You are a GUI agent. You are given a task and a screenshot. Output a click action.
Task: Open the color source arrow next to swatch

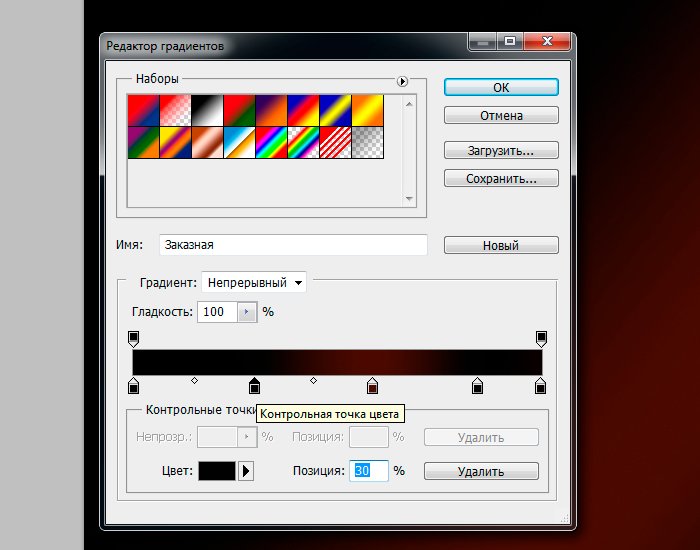[247, 471]
